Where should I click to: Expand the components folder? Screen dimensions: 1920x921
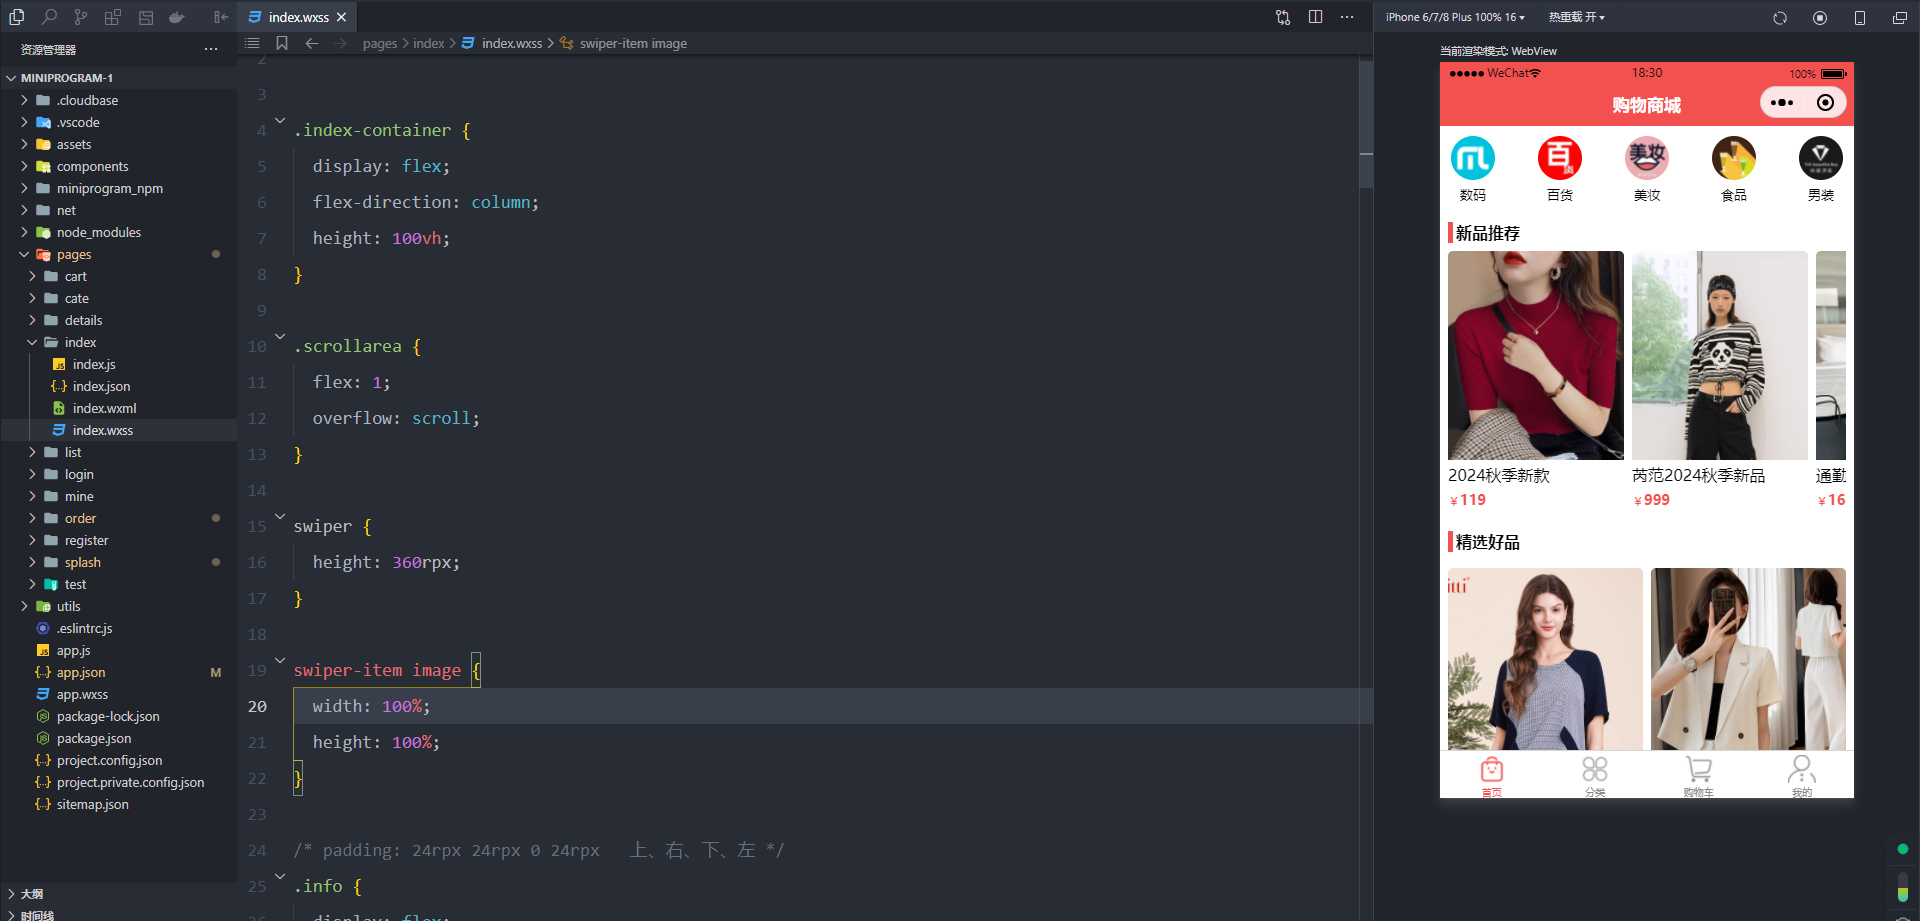(x=25, y=166)
